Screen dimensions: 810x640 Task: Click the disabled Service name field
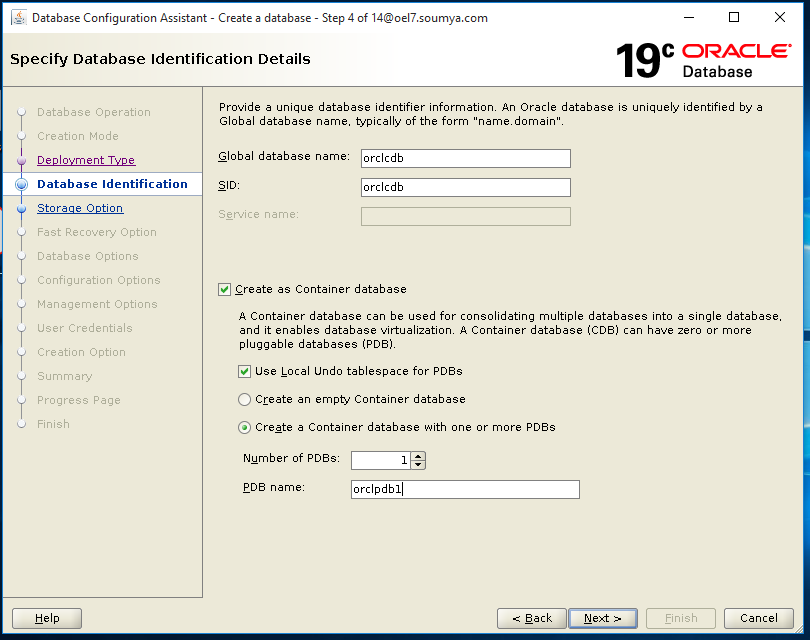pos(465,216)
